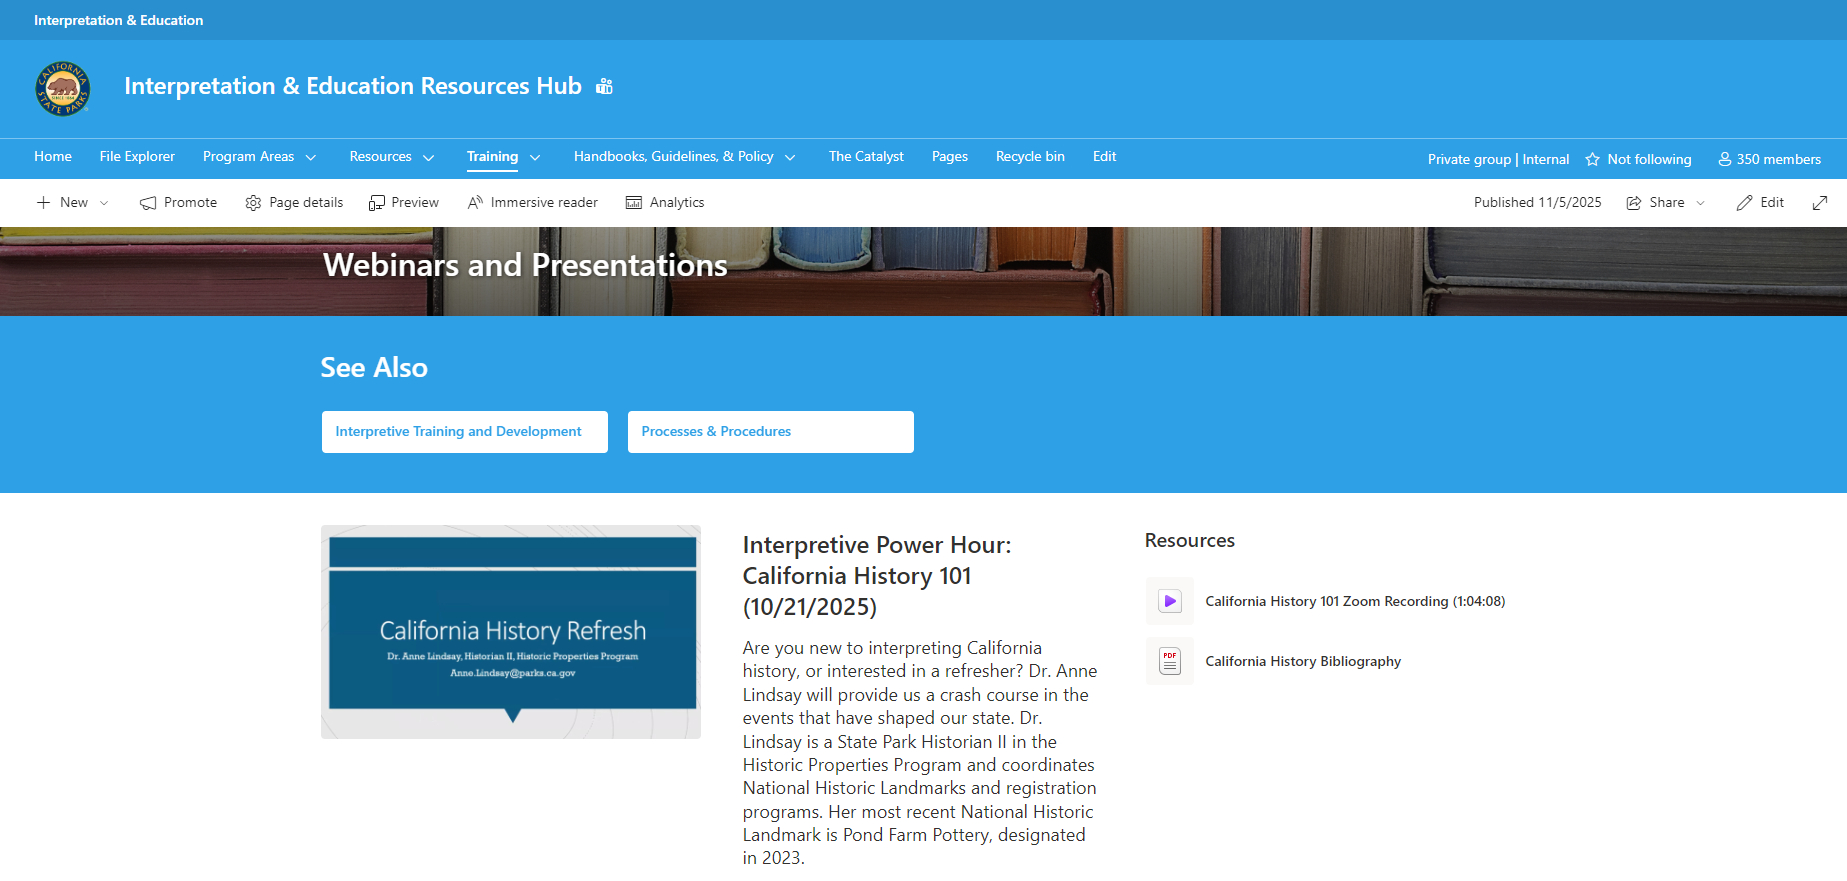View page Analytics
The height and width of the screenshot is (881, 1847).
[665, 203]
